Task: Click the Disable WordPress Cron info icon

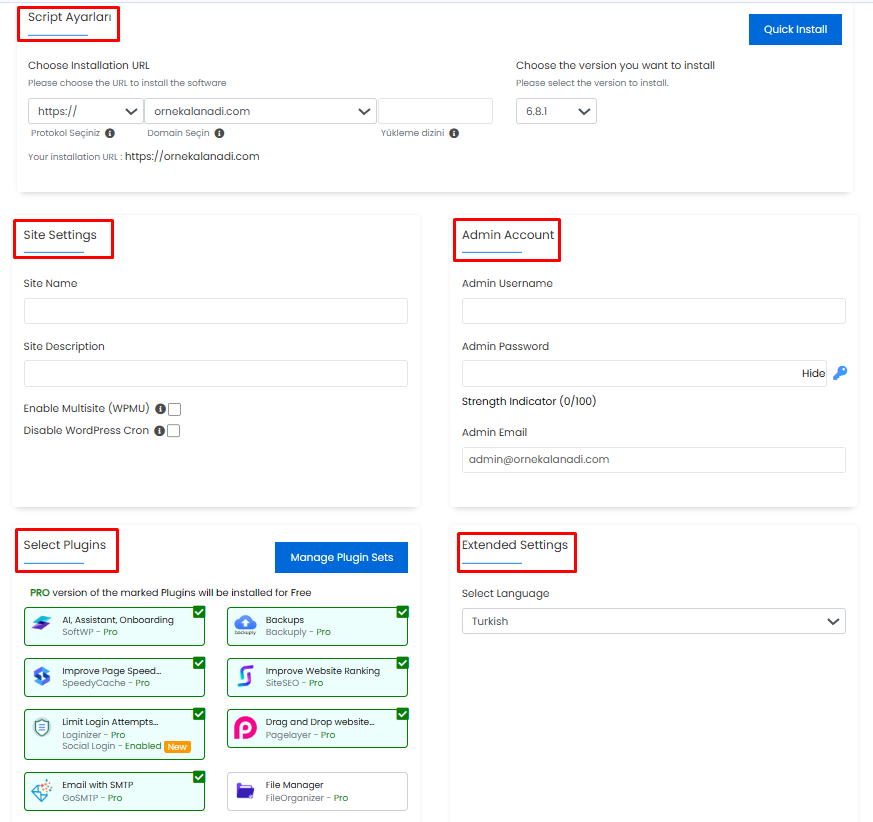Action: 159,430
